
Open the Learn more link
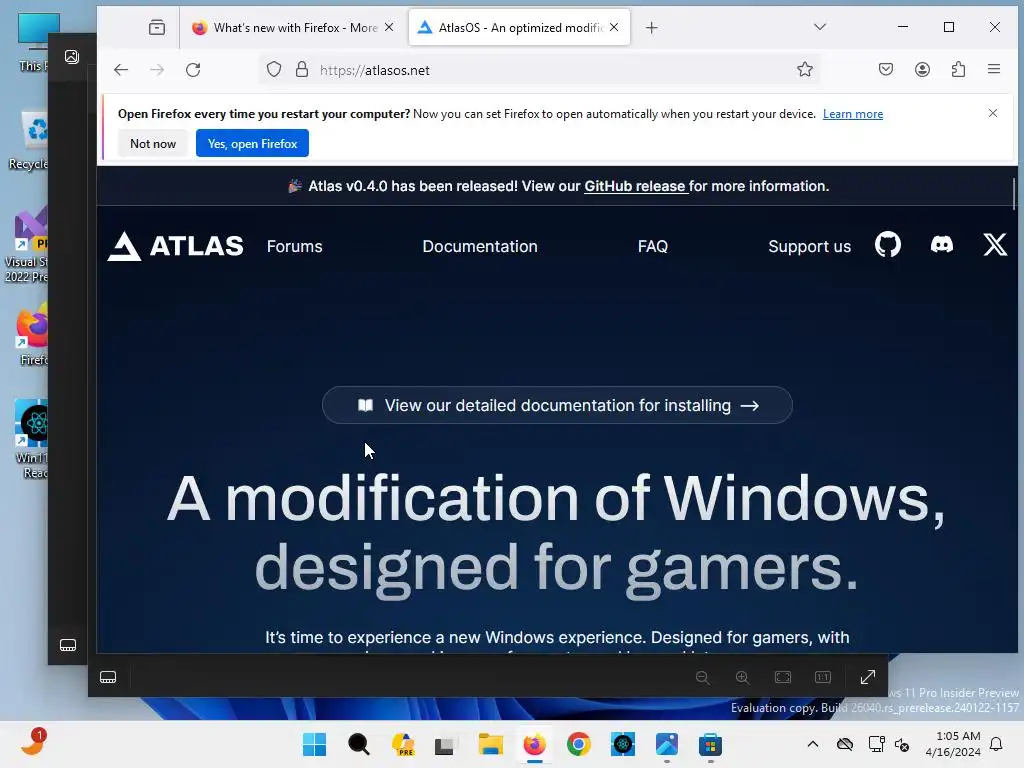[x=852, y=114]
